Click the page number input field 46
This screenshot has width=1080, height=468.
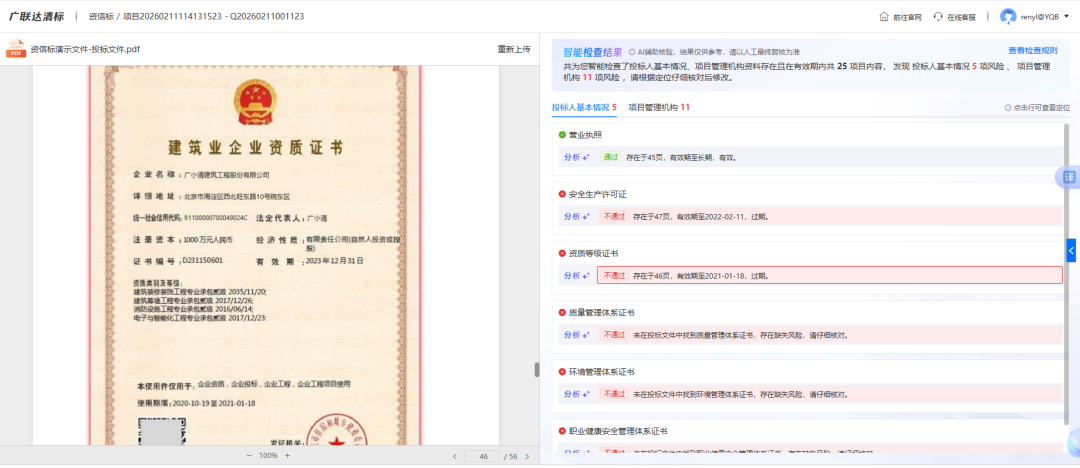coord(482,456)
